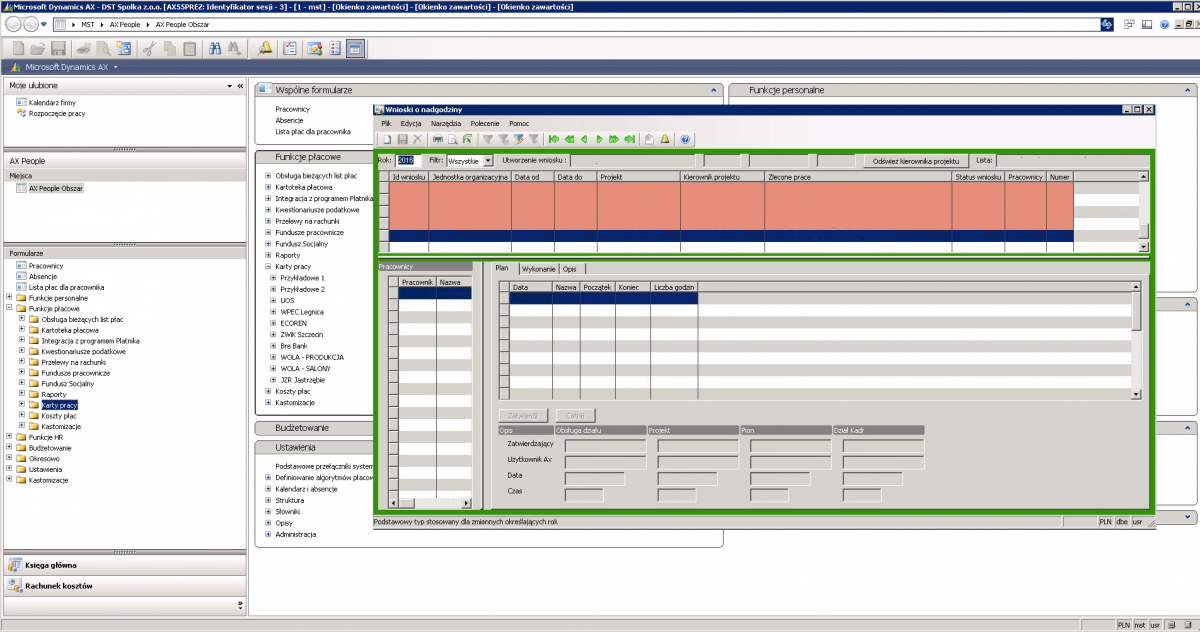Screen dimensions: 1200x632
Task: Click the New record icon in Wnioski toolbar
Action: (x=385, y=140)
